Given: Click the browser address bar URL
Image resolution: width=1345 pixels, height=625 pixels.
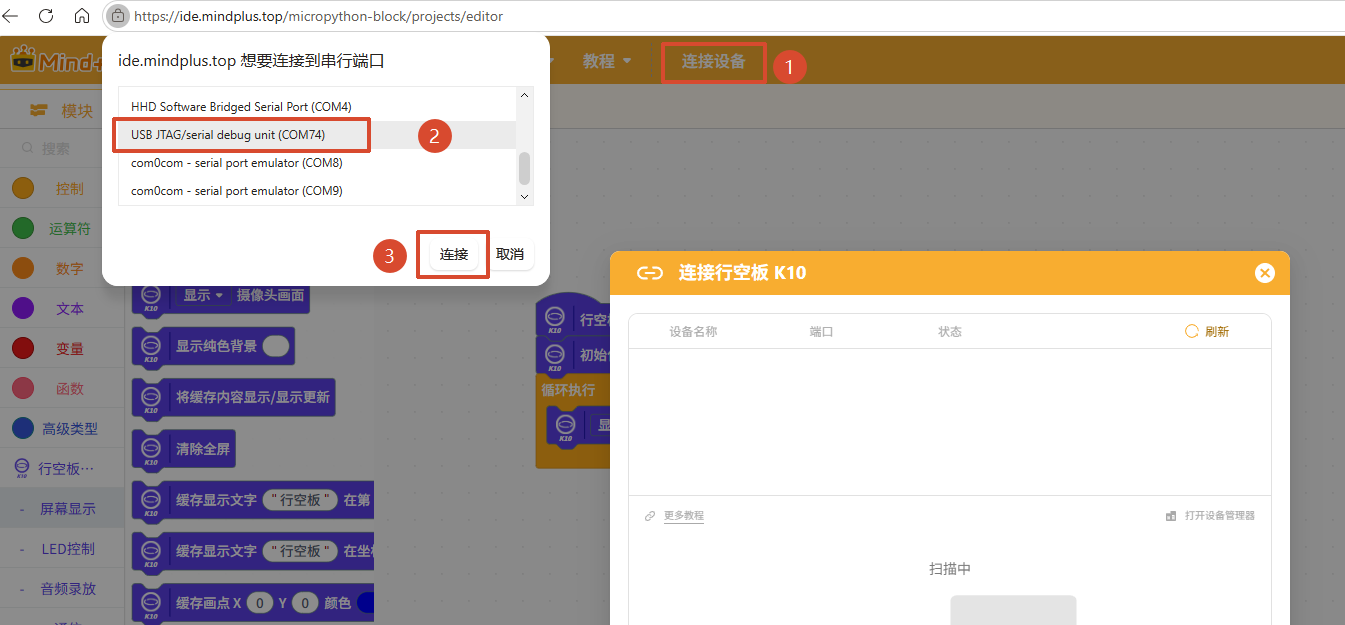Looking at the screenshot, I should coord(318,16).
